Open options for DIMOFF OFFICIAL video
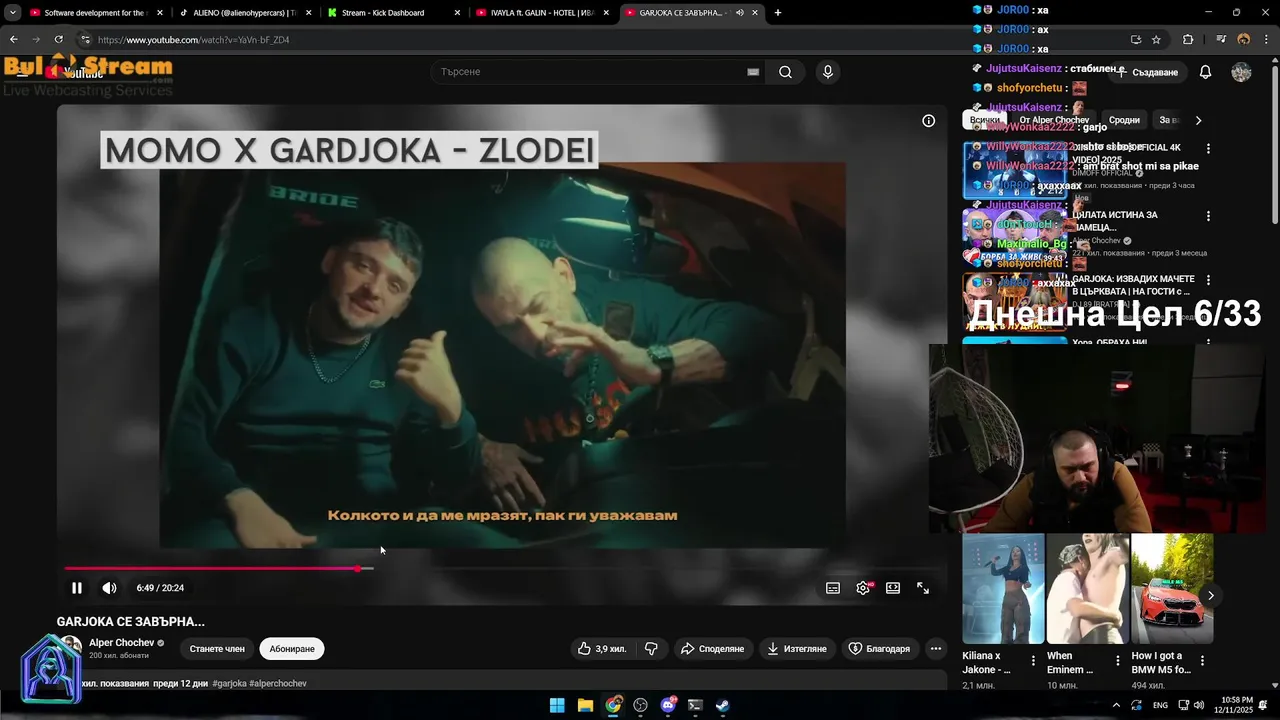The width and height of the screenshot is (1280, 720). pyautogui.click(x=1208, y=148)
